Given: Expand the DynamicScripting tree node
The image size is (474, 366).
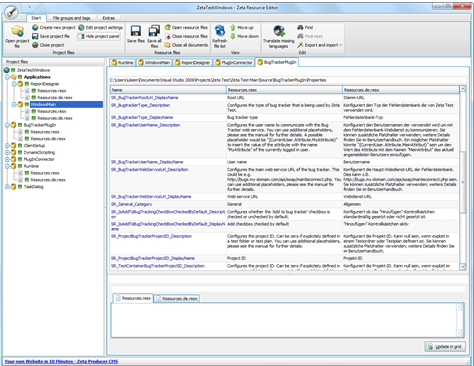Looking at the screenshot, I should click(7, 153).
